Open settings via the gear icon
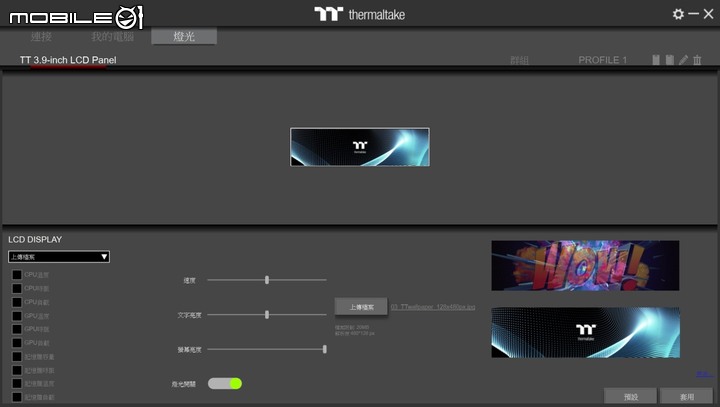This screenshot has height=407, width=720. [x=678, y=14]
